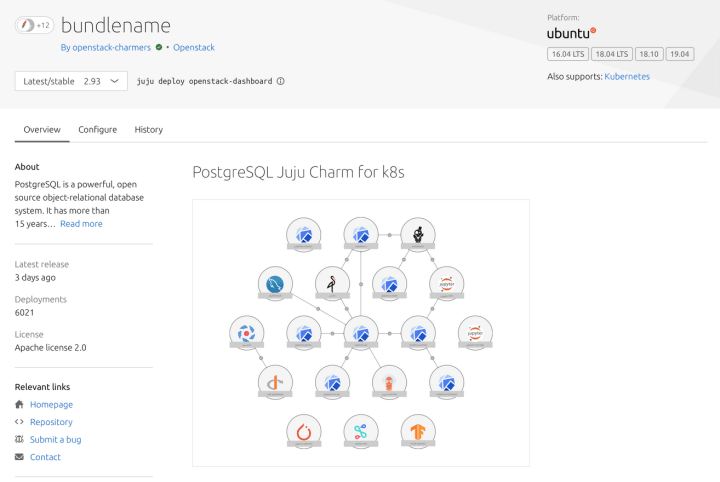
Task: Click the green verified publisher checkmark
Action: pyautogui.click(x=159, y=47)
